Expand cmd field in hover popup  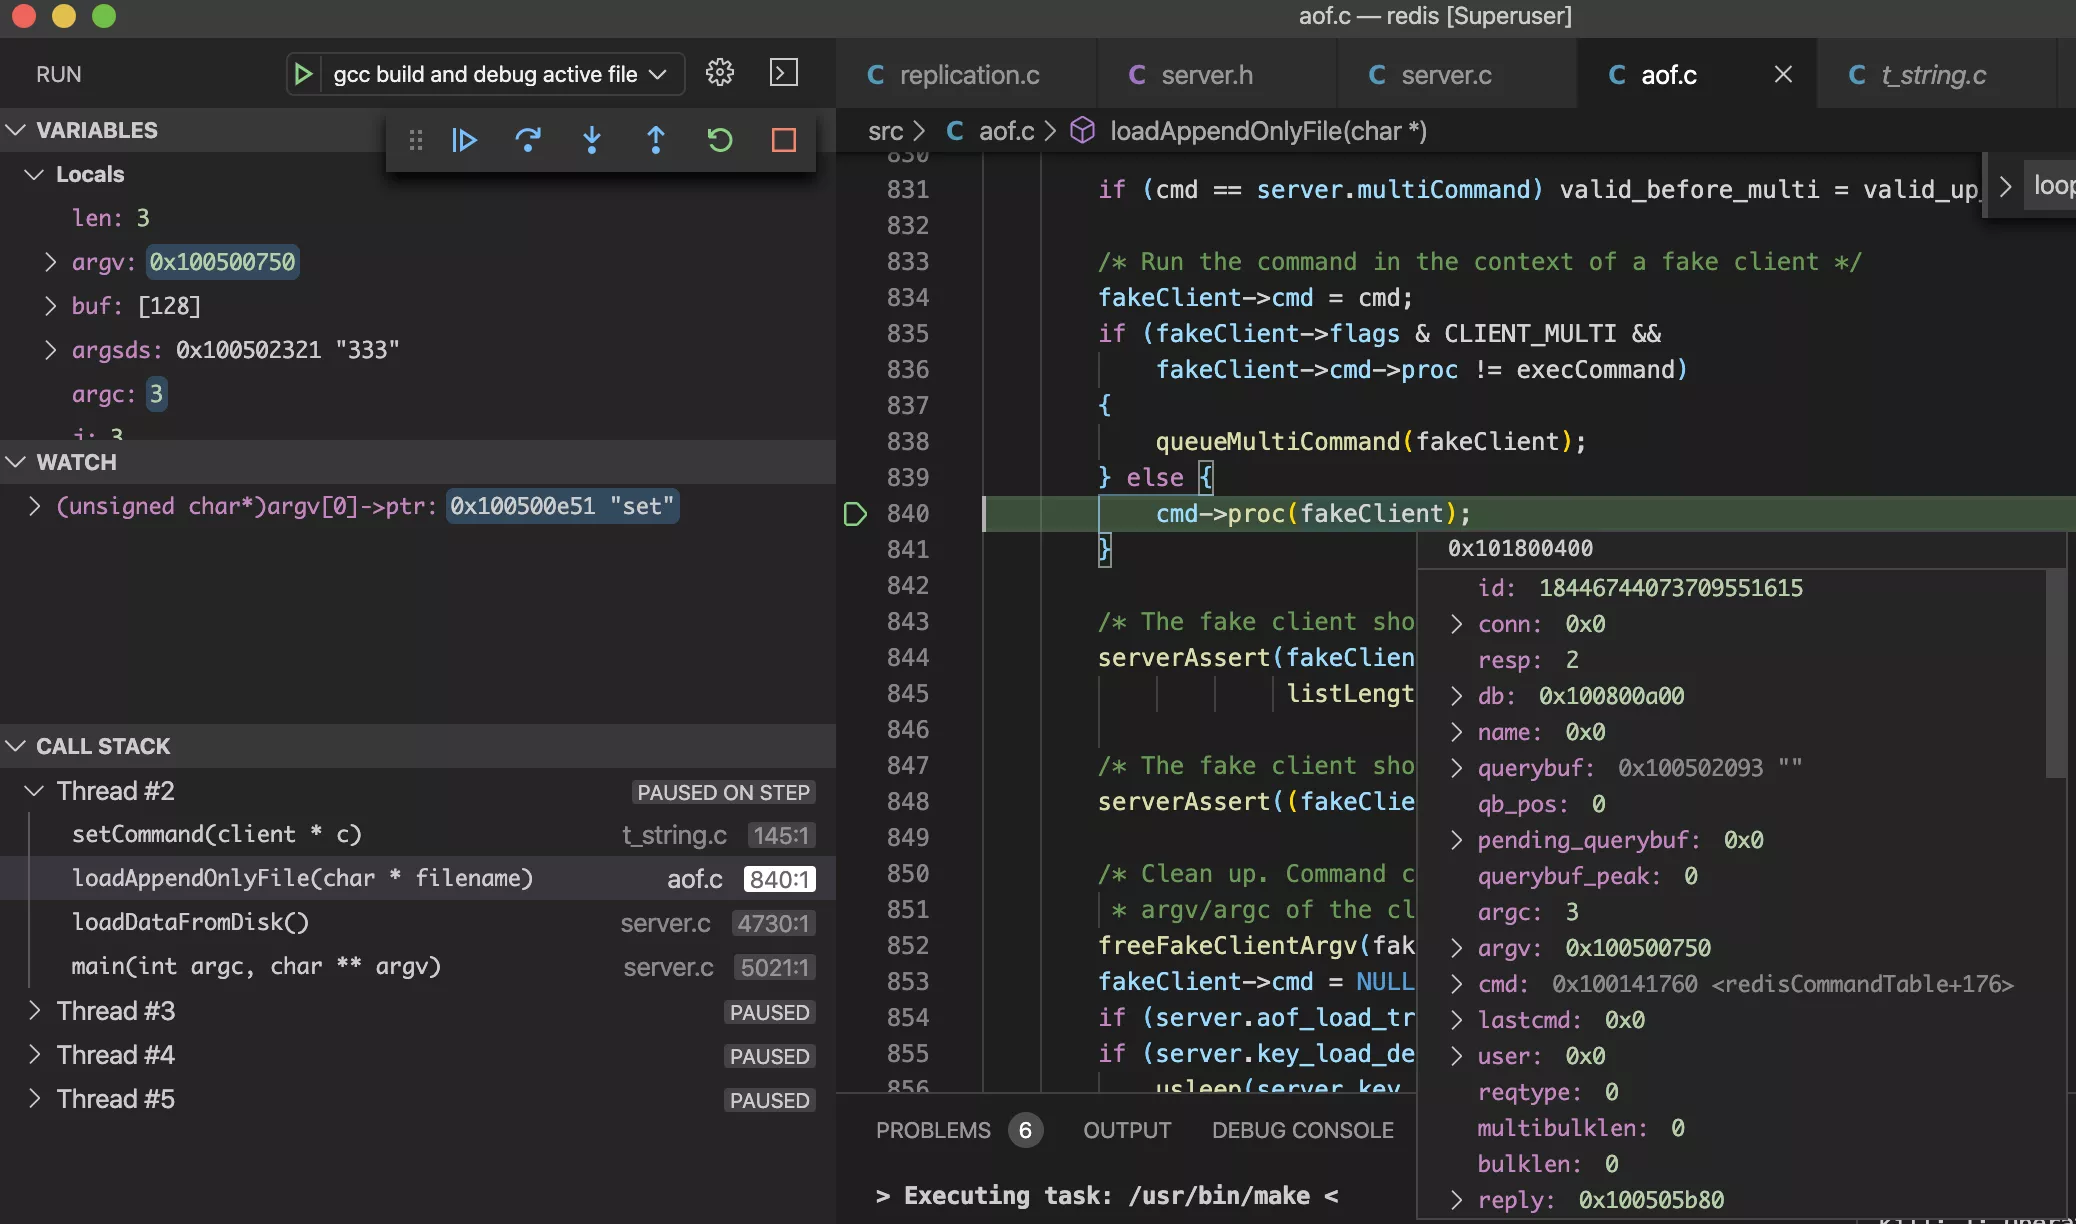tap(1457, 984)
